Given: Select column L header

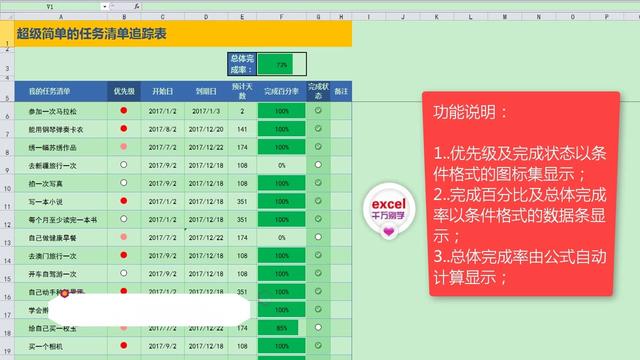Looking at the screenshot, I should [470, 17].
